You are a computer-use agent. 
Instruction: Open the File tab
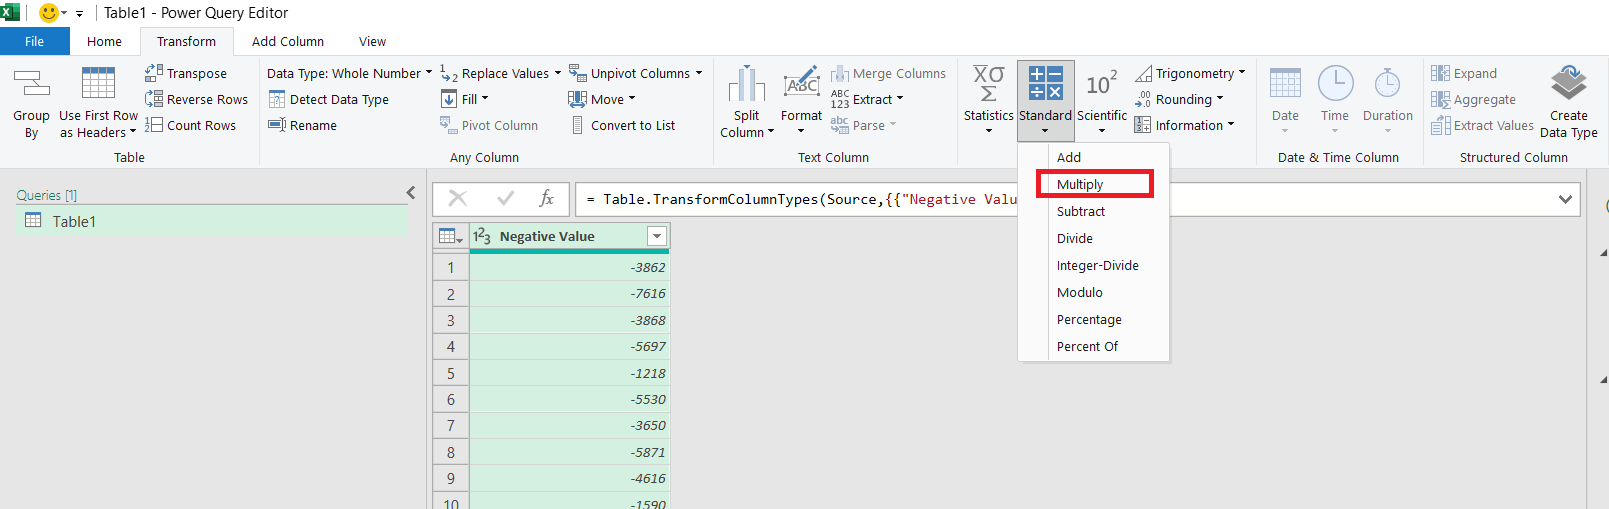[35, 41]
